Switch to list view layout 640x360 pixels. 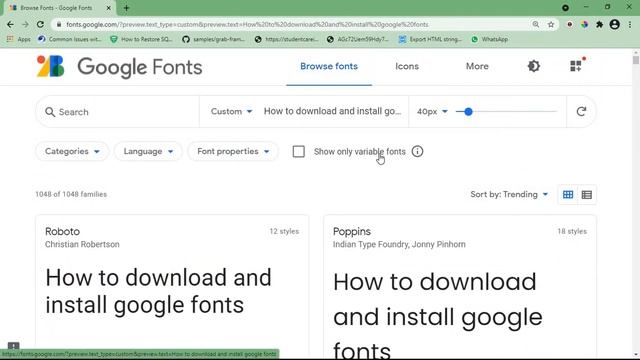click(587, 195)
